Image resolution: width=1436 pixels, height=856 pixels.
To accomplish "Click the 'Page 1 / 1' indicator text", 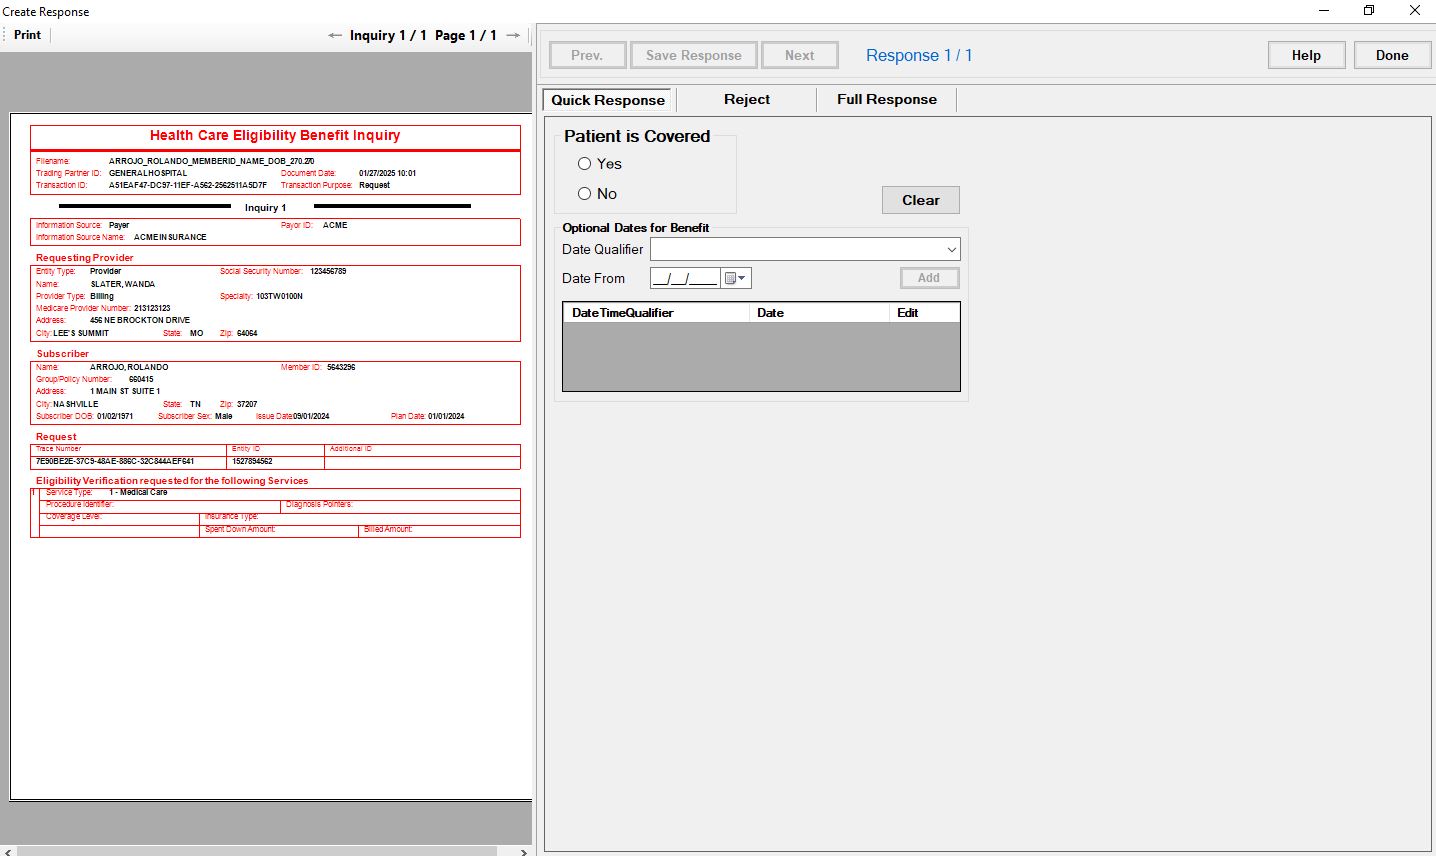I will pos(466,35).
